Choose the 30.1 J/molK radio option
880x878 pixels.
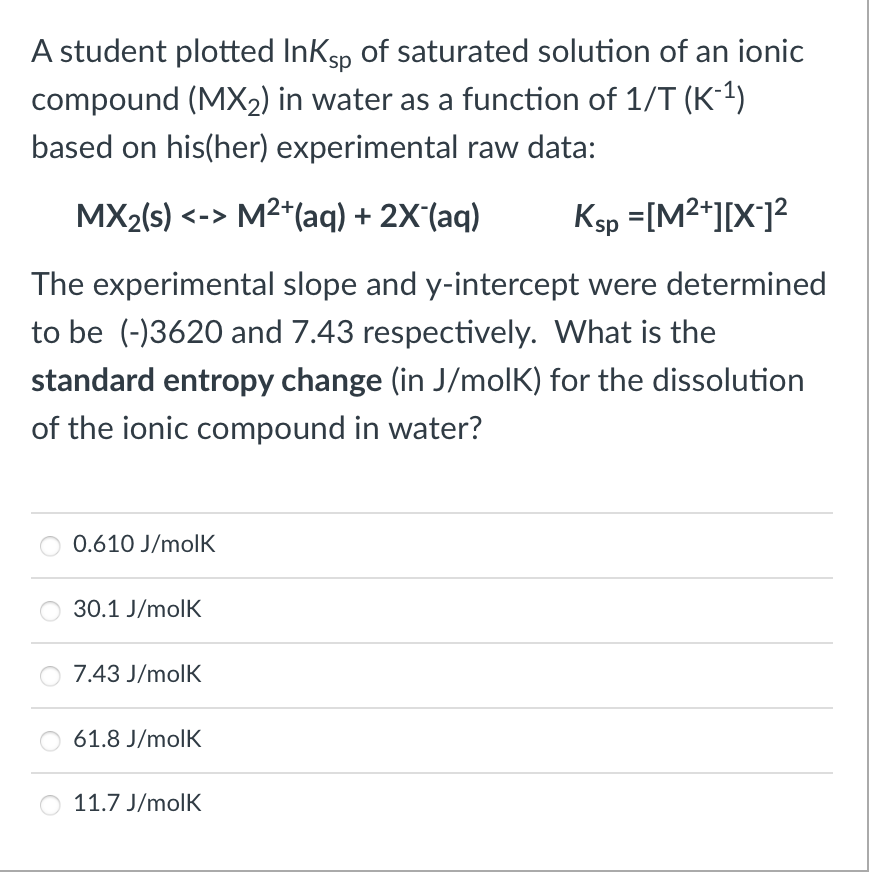[x=50, y=610]
